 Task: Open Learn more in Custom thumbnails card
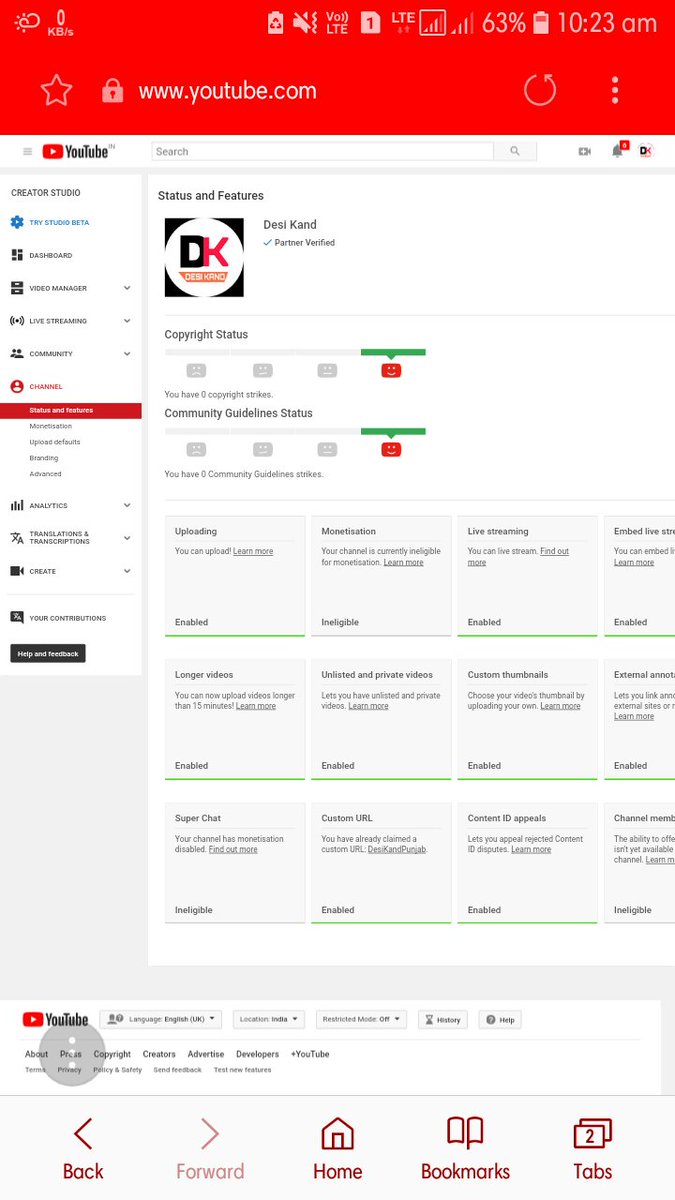(560, 706)
